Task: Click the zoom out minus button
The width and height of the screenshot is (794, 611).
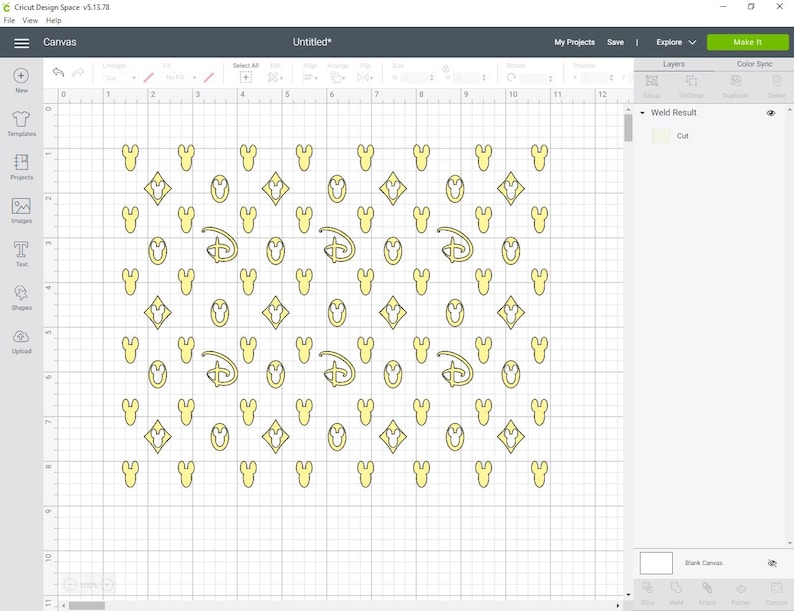Action: point(70,585)
